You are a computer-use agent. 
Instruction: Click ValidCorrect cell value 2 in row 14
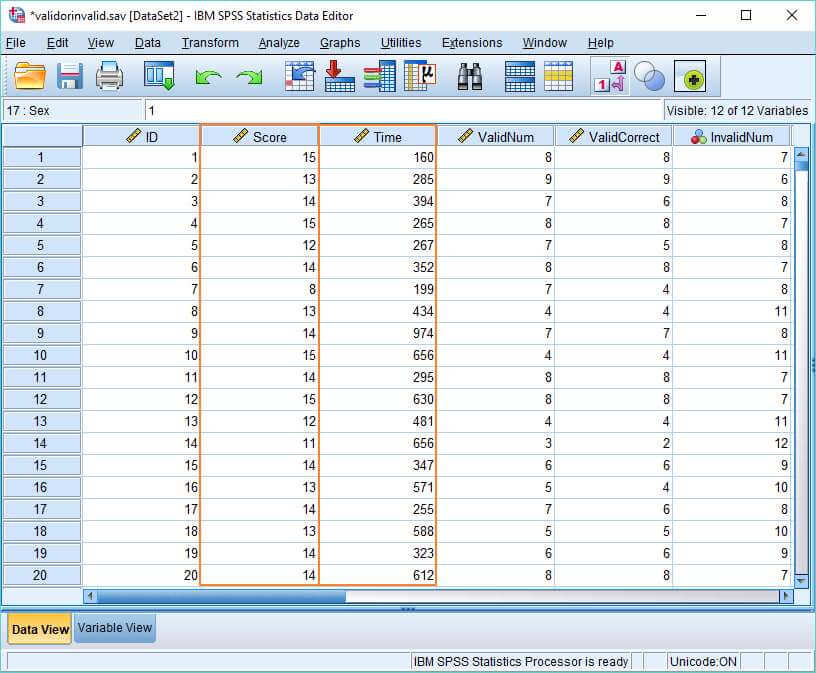click(x=614, y=443)
